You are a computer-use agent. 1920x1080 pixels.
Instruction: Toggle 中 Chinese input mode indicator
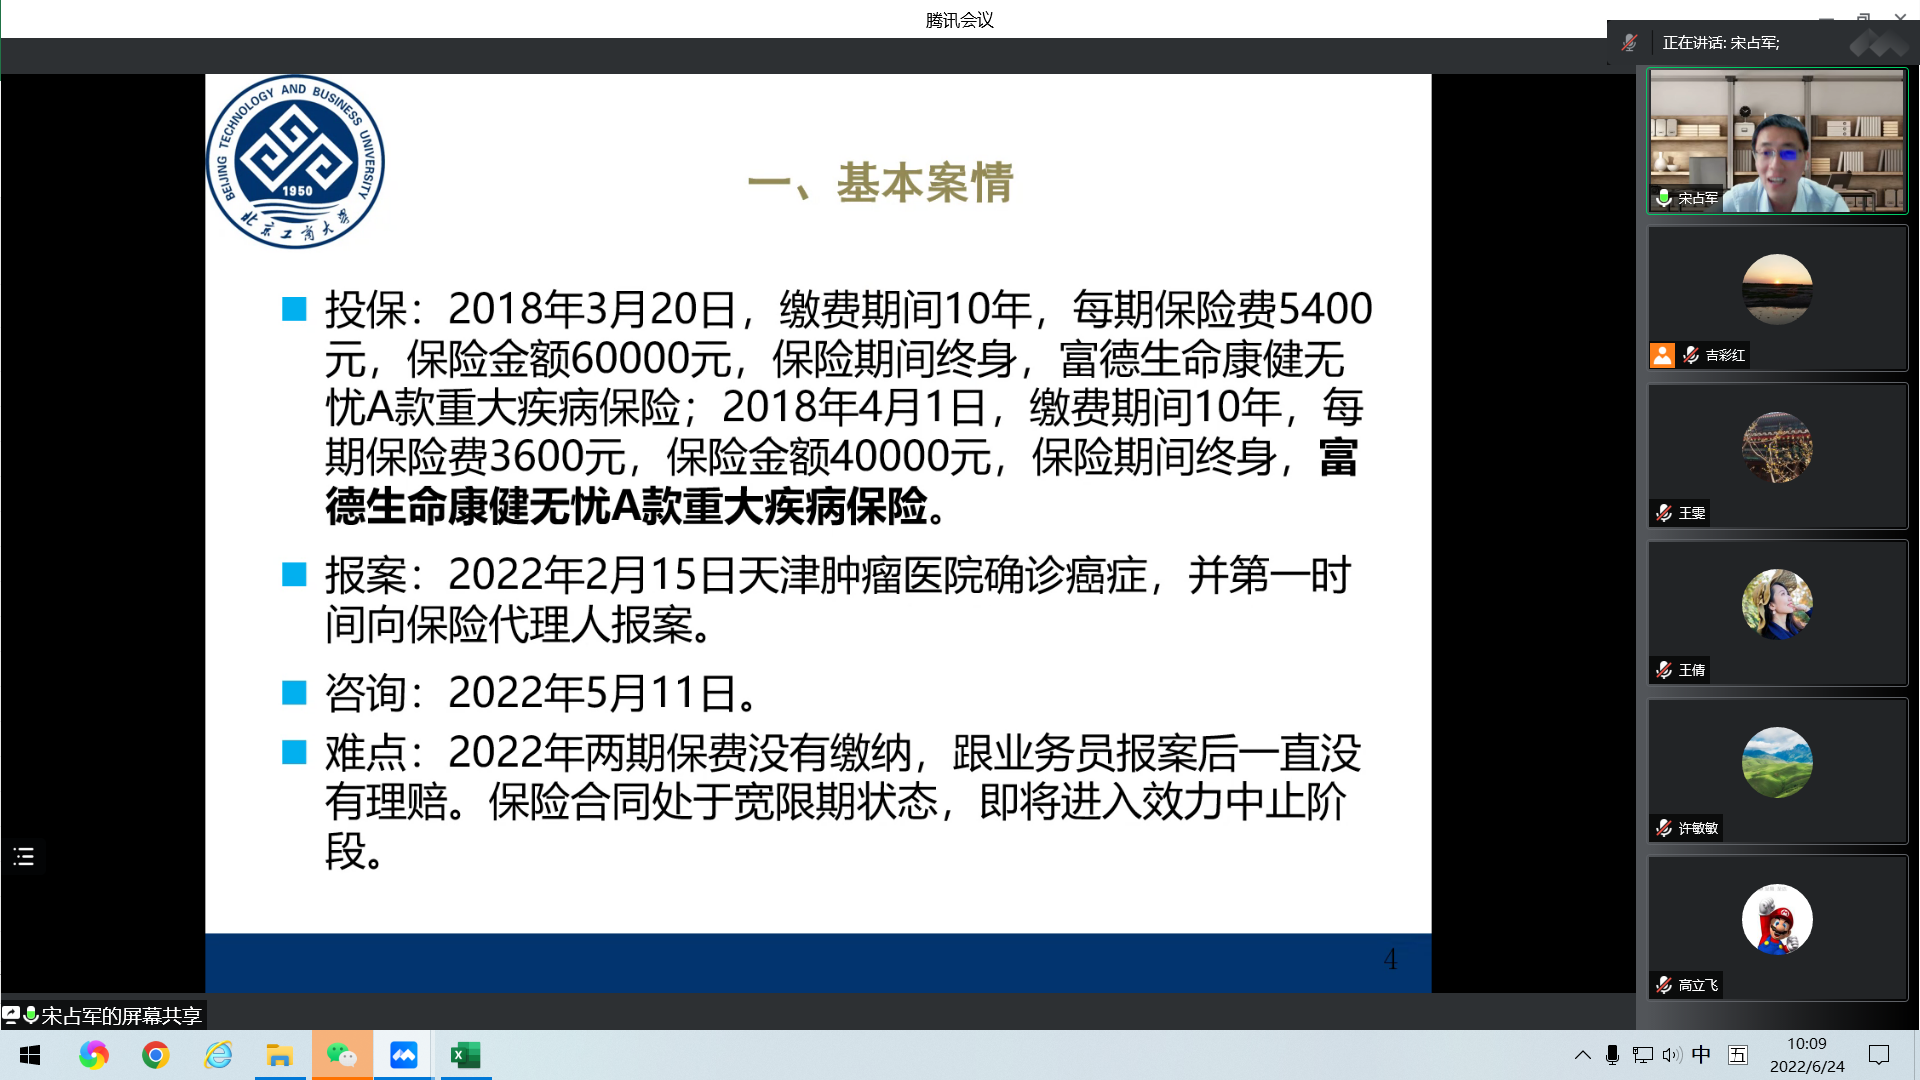click(1701, 1055)
